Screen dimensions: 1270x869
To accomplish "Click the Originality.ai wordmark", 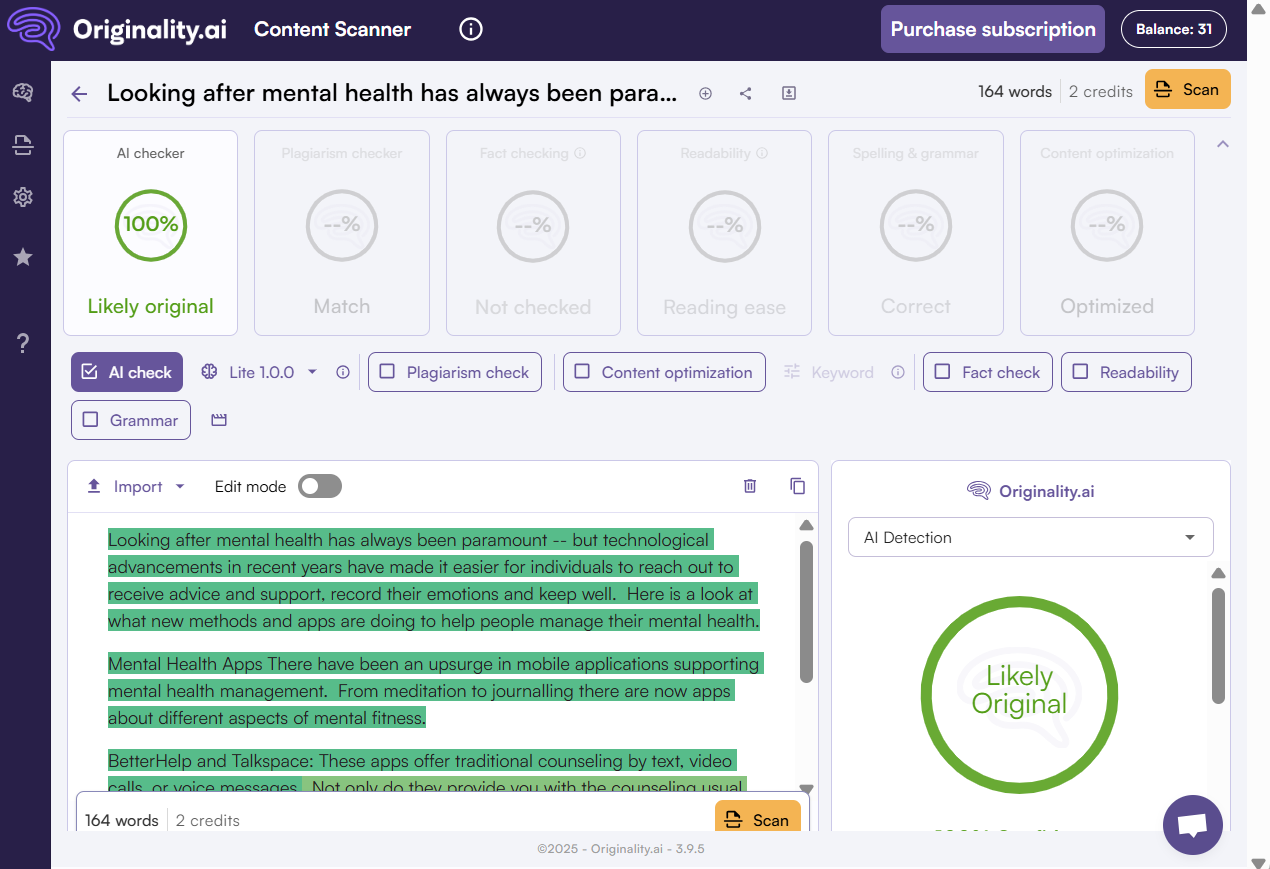I will point(150,29).
